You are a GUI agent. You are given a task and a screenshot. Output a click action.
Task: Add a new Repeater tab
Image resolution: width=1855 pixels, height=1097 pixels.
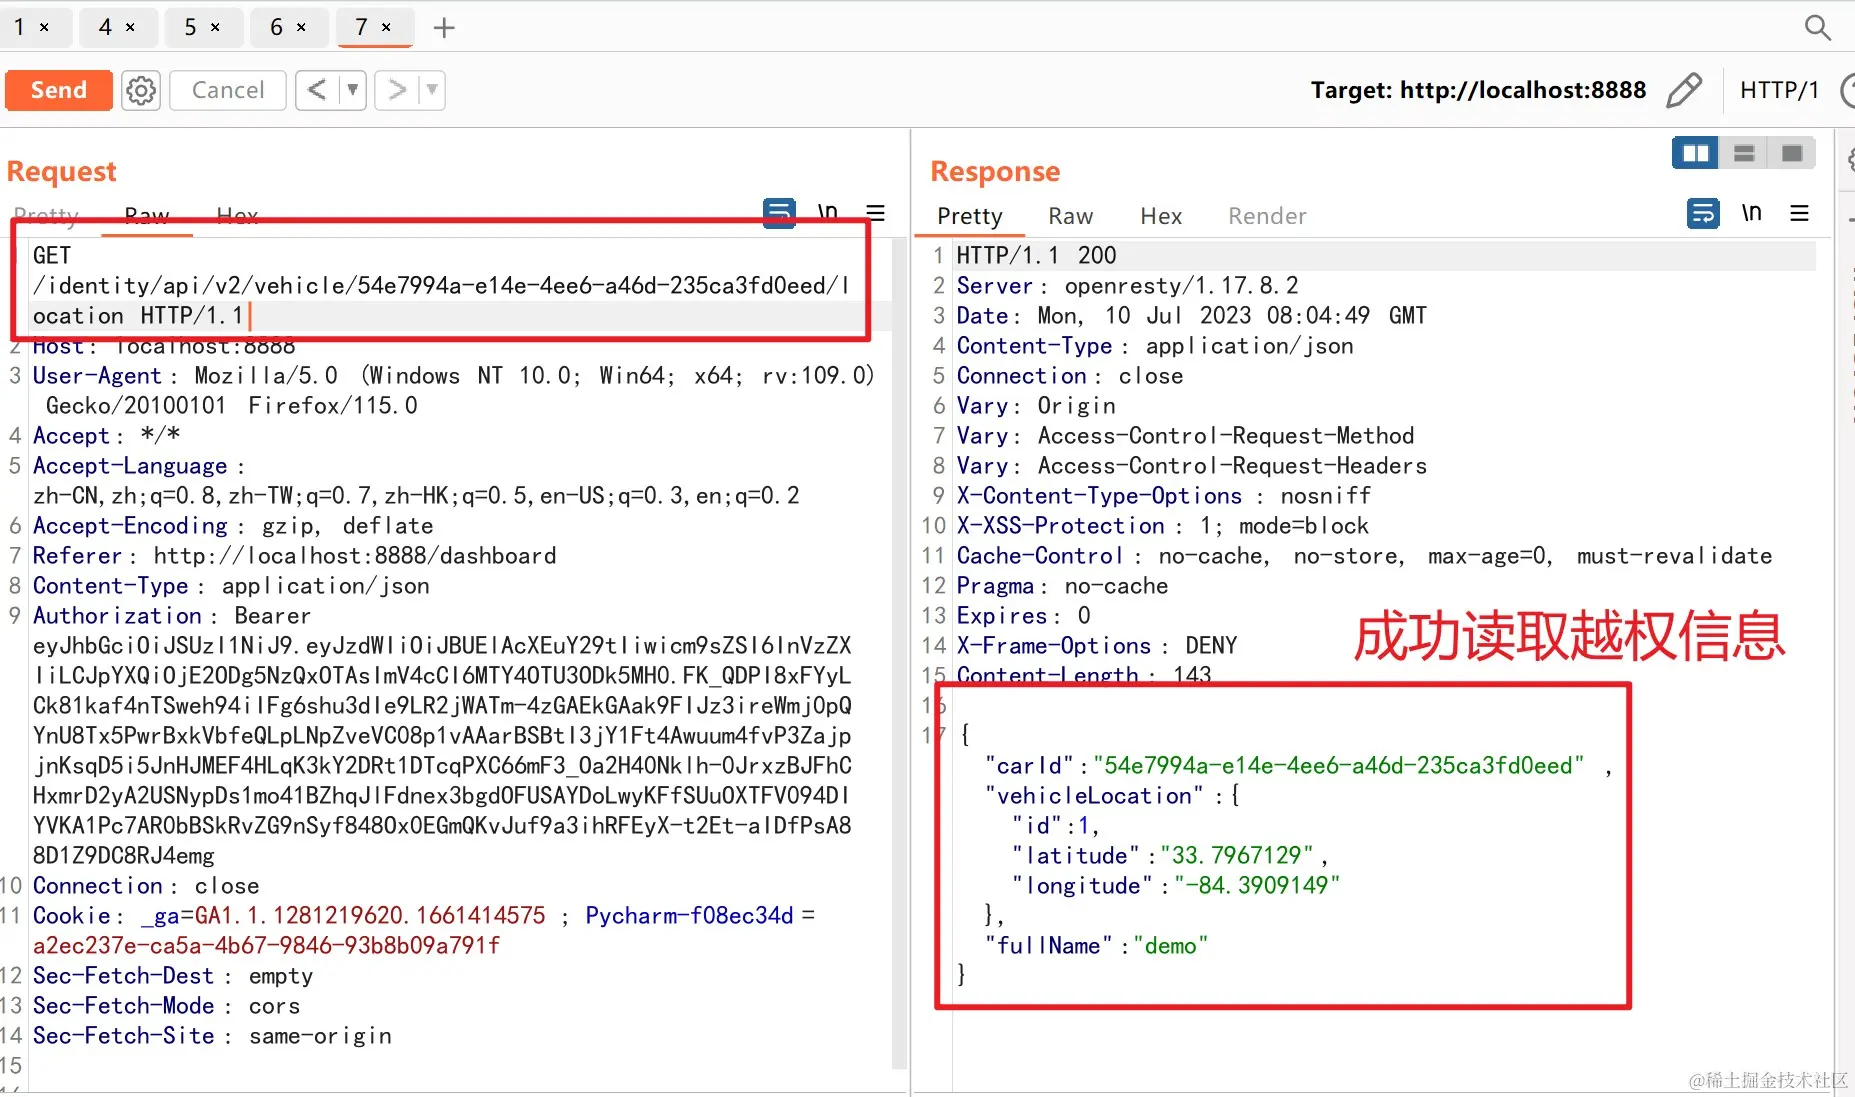pos(444,28)
